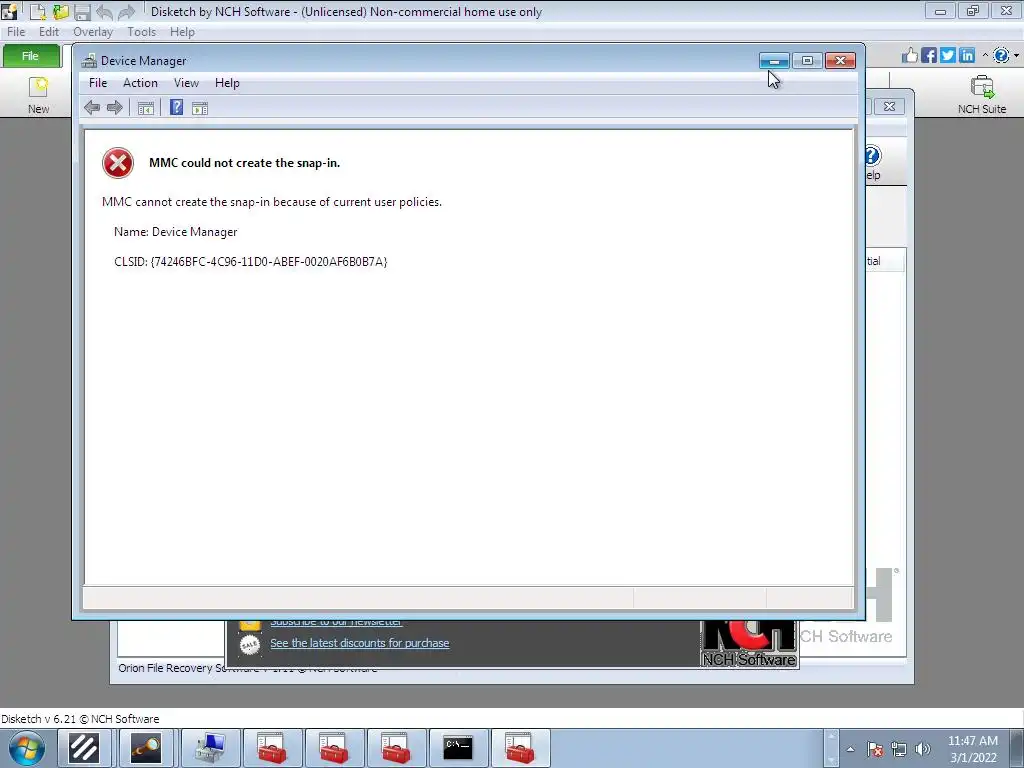This screenshot has width=1024, height=768.
Task: Maximize the Device Manager window
Action: click(x=807, y=61)
